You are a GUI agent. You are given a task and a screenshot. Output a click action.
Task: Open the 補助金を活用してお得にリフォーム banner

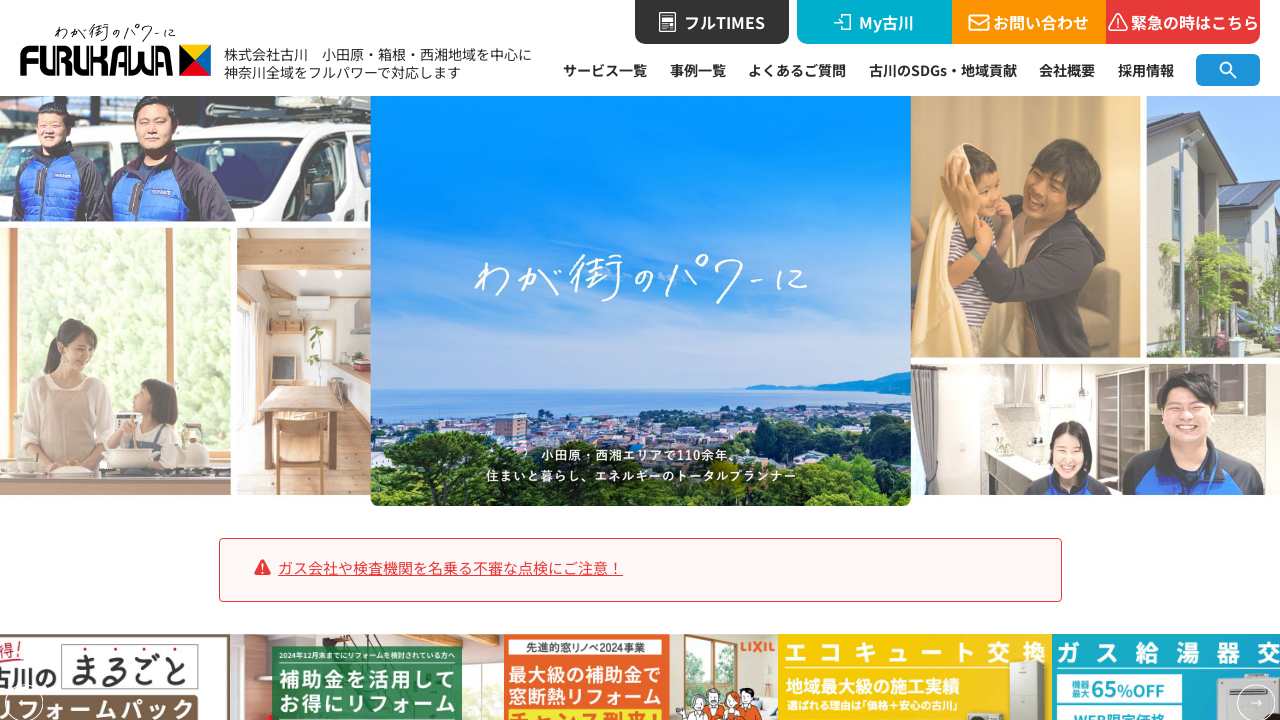[x=366, y=680]
